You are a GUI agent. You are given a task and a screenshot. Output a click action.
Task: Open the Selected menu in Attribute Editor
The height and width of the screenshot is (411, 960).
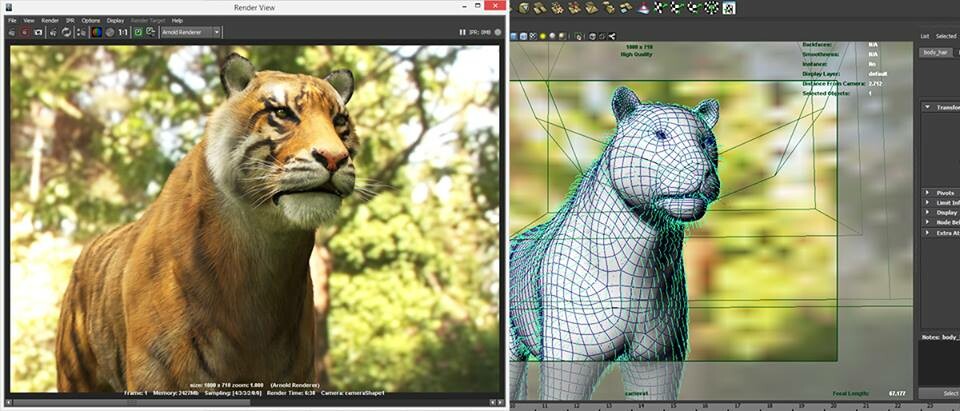click(x=946, y=36)
